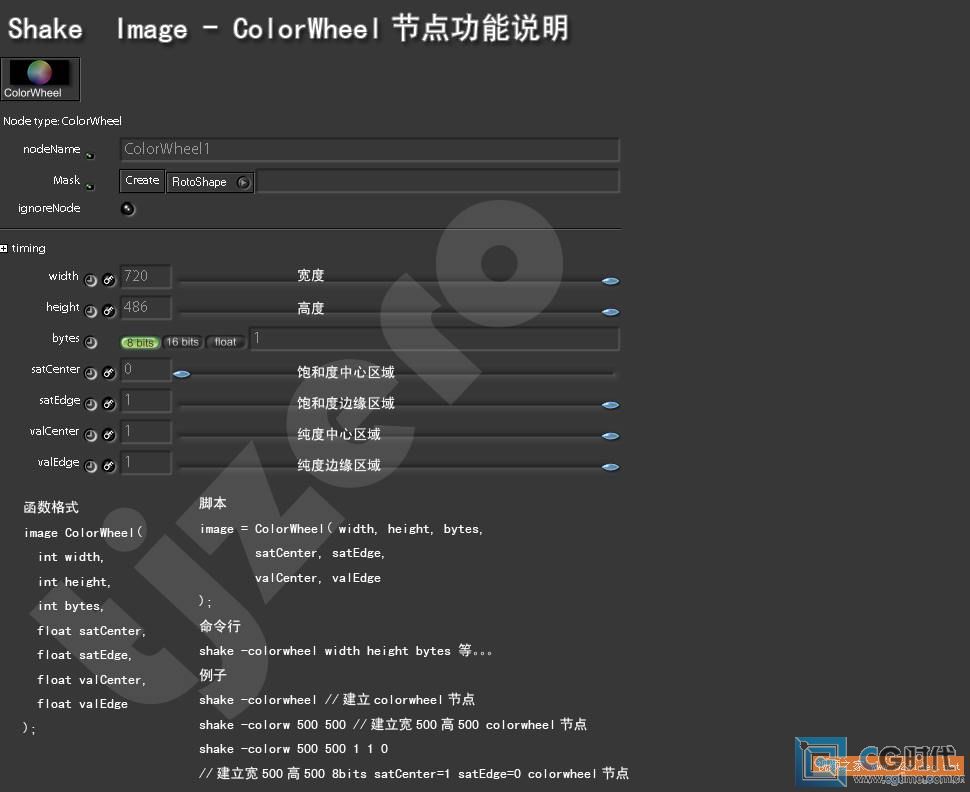Select the 16 bits option
Screen dimensions: 970x792
182,342
